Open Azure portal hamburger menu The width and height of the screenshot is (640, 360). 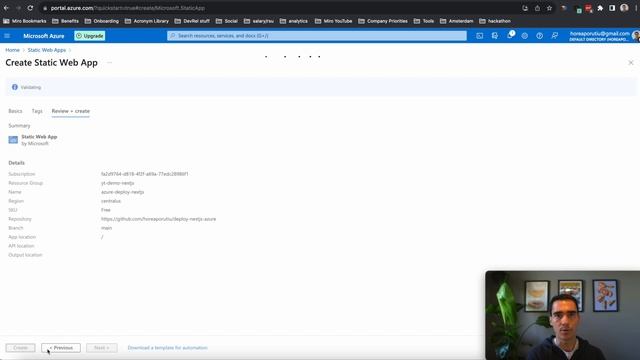click(7, 36)
